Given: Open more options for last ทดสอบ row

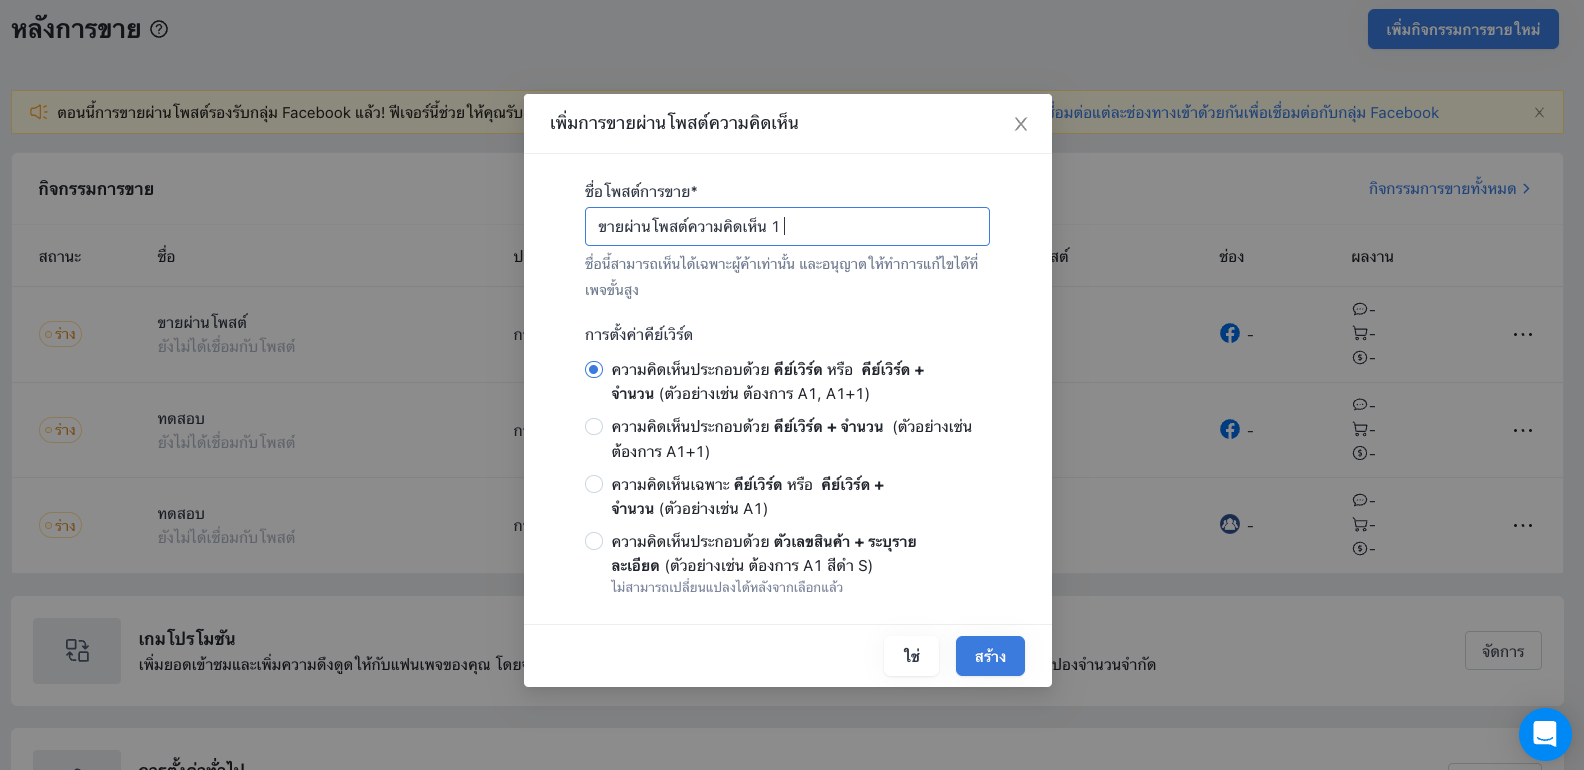Looking at the screenshot, I should tap(1523, 525).
